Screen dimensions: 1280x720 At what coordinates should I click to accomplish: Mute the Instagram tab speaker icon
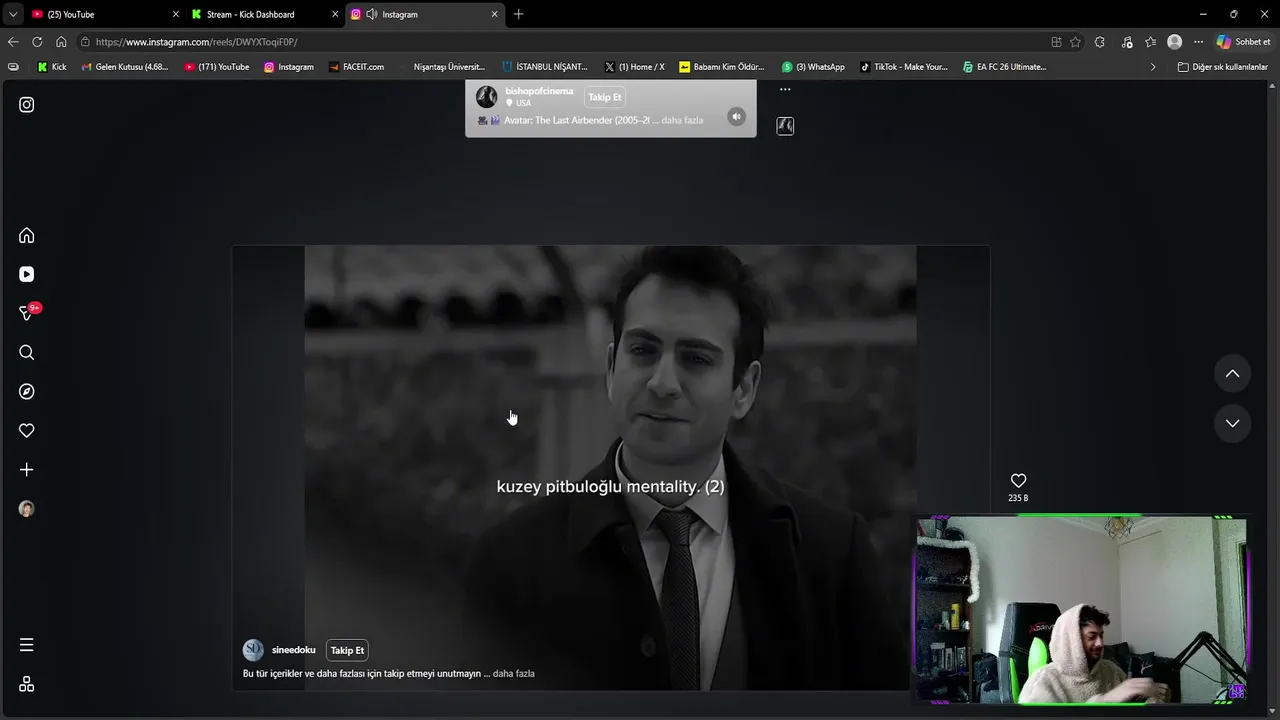pos(372,14)
